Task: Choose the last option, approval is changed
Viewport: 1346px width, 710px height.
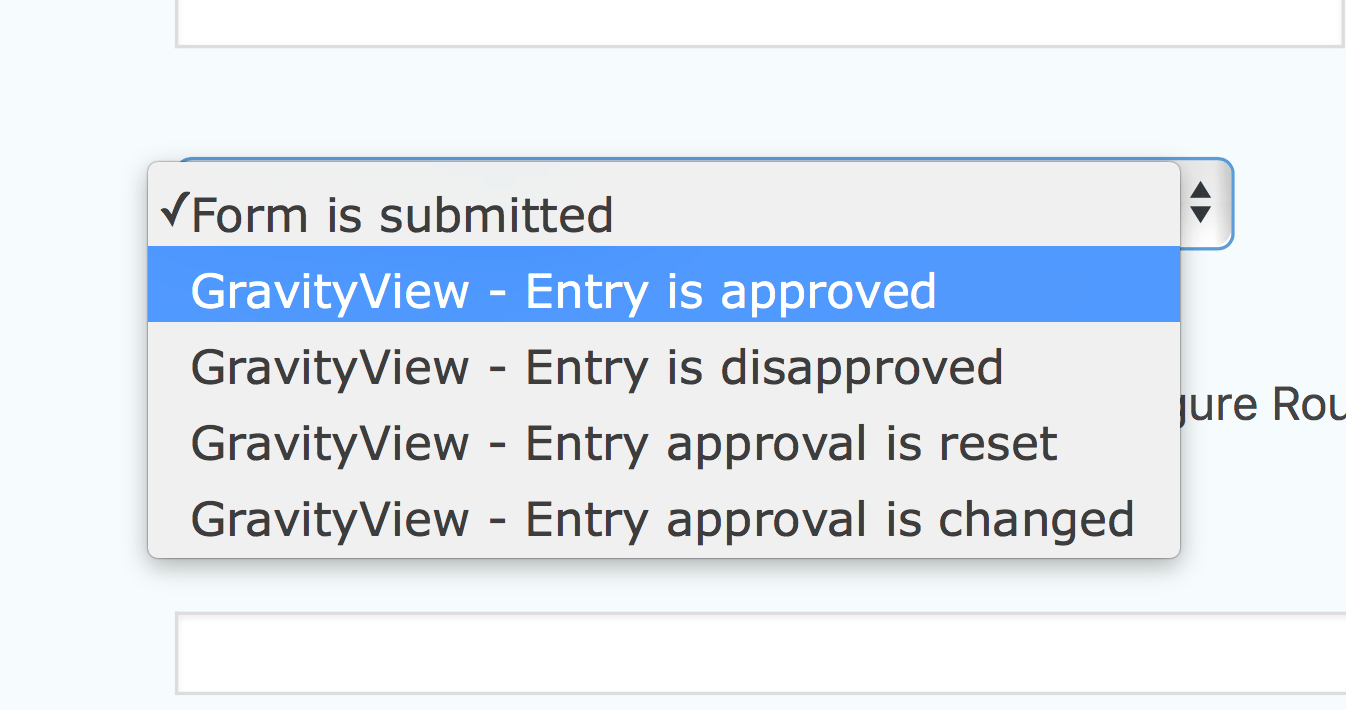Action: 664,518
